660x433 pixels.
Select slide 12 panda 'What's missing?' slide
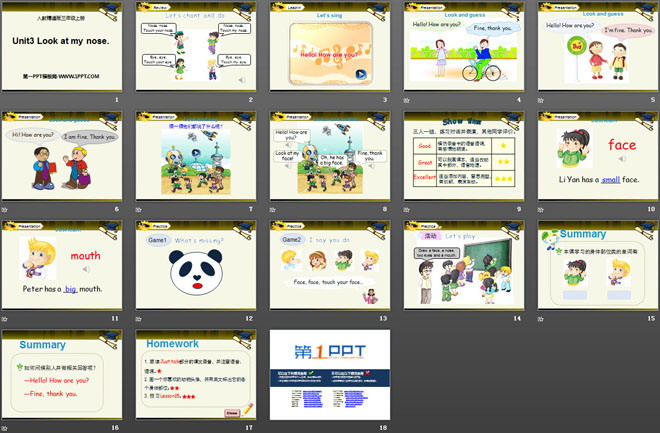[196, 265]
